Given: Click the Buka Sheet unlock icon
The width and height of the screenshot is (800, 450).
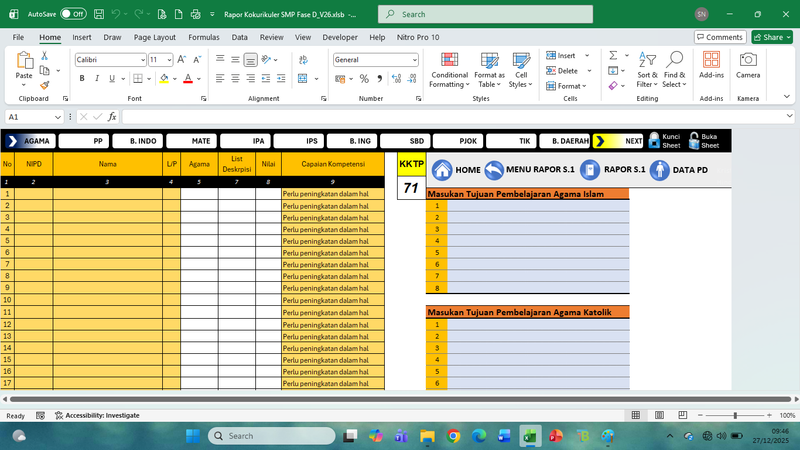Looking at the screenshot, I should coord(694,141).
